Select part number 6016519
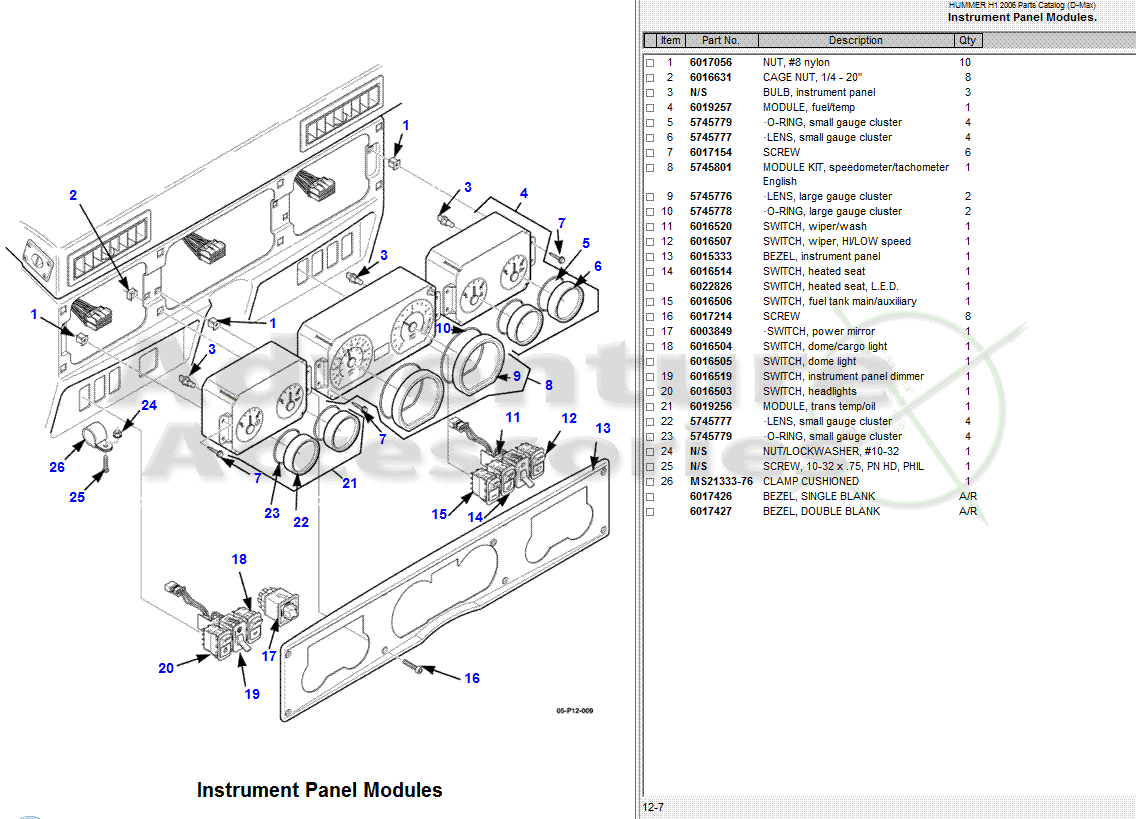The image size is (1136, 819). 711,376
